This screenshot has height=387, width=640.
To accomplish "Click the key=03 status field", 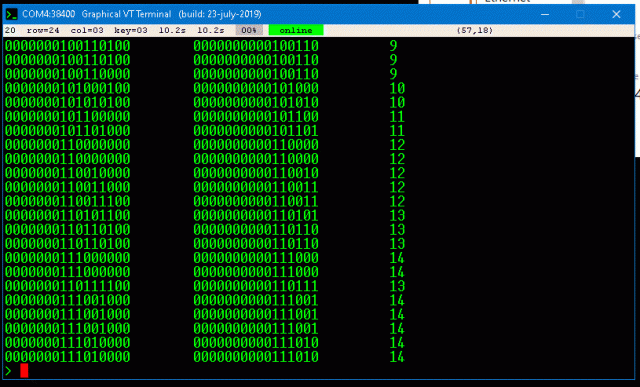I will 131,30.
